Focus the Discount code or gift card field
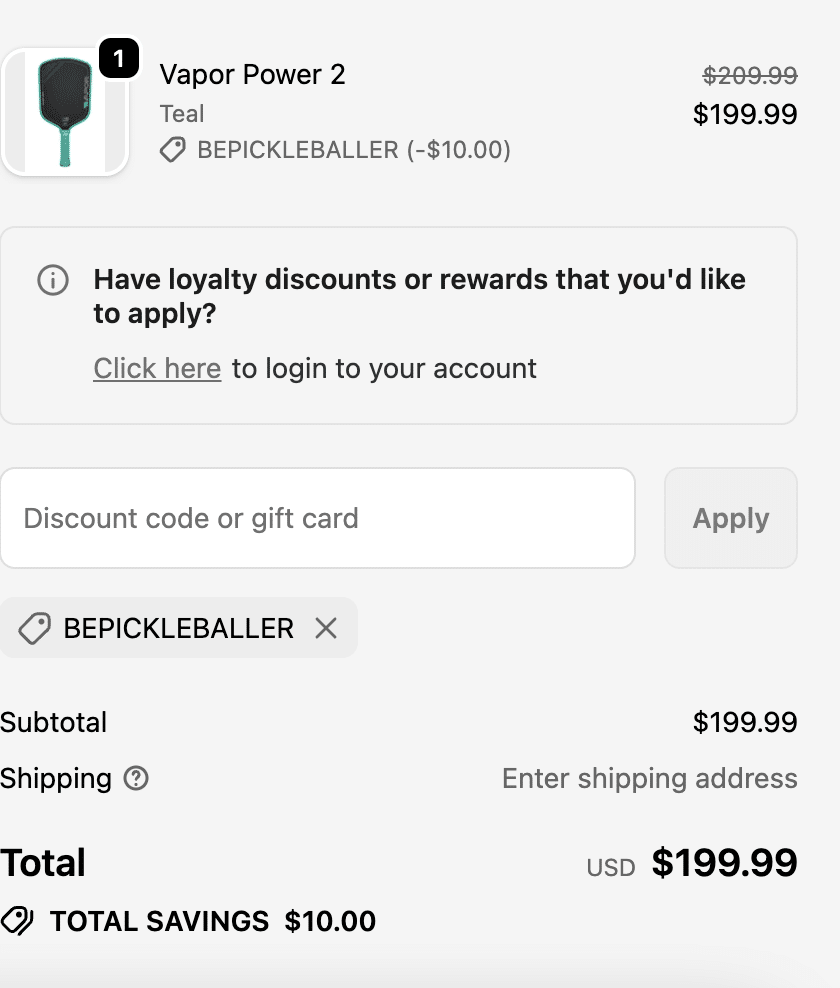 317,518
